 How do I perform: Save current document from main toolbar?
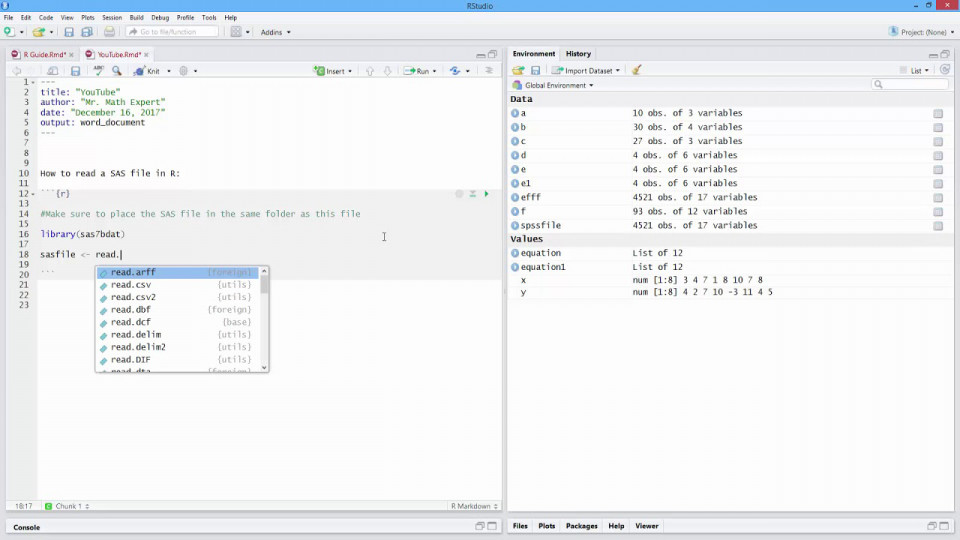point(69,32)
